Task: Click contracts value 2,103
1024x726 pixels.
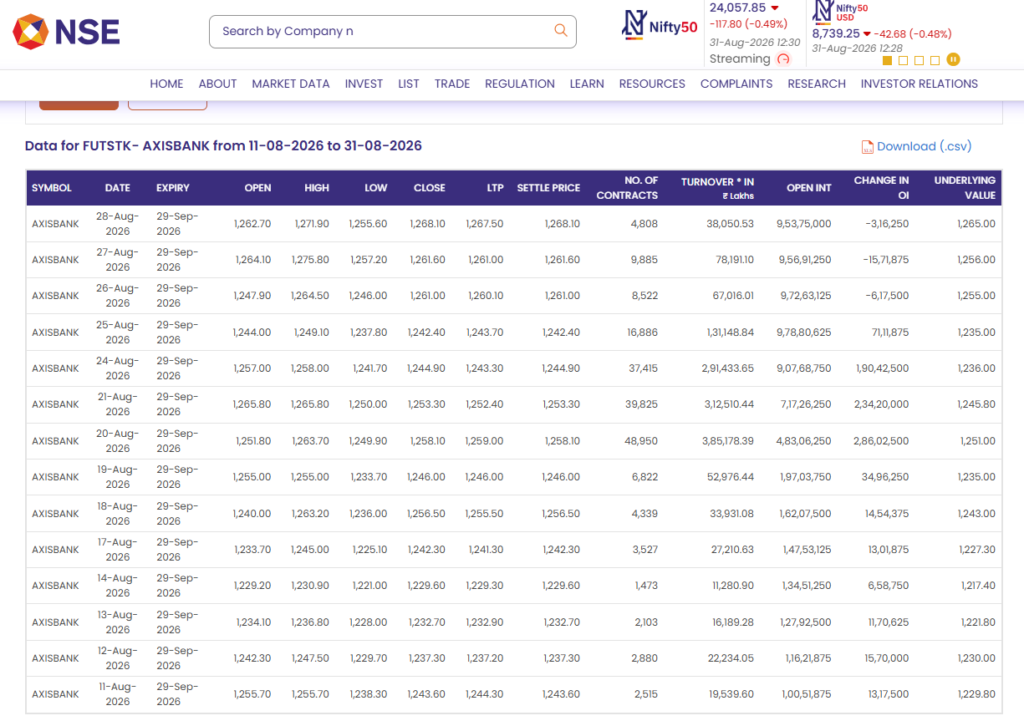Action: (646, 622)
